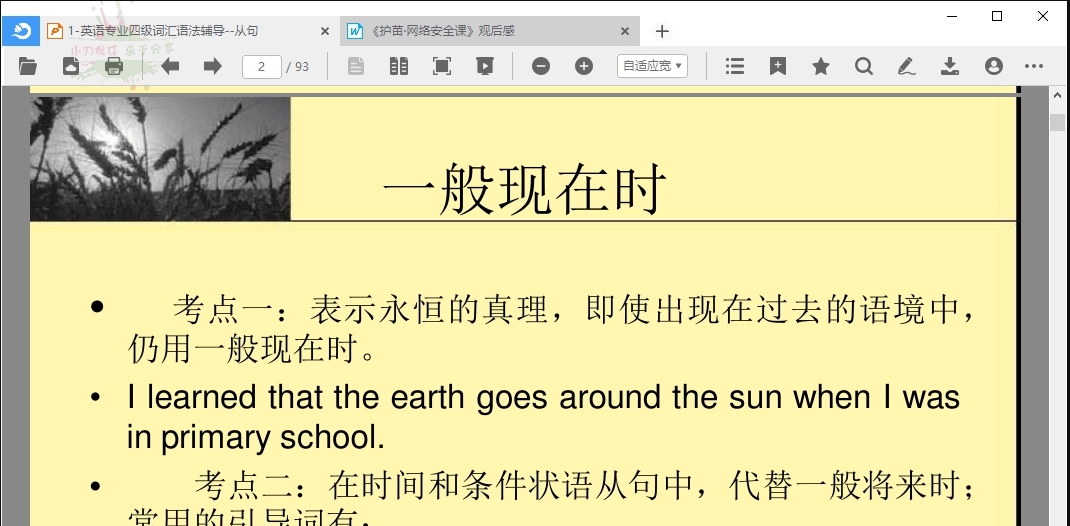Click the save-to-cloud document icon

point(71,66)
